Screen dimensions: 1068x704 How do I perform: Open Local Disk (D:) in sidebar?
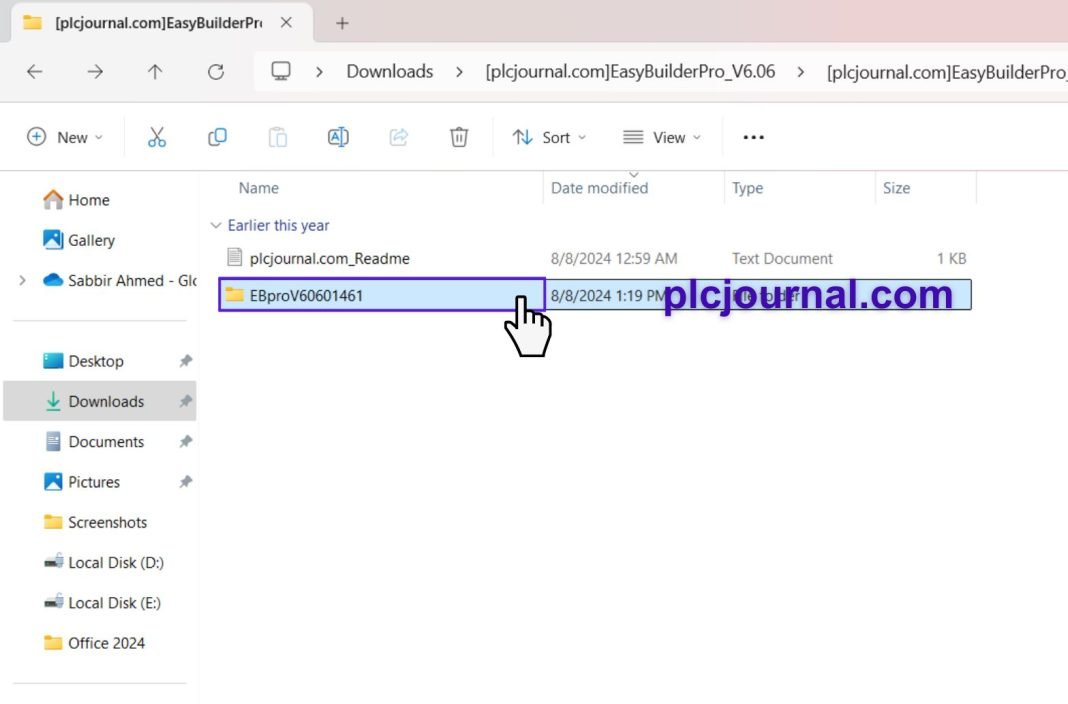pyautogui.click(x=115, y=563)
